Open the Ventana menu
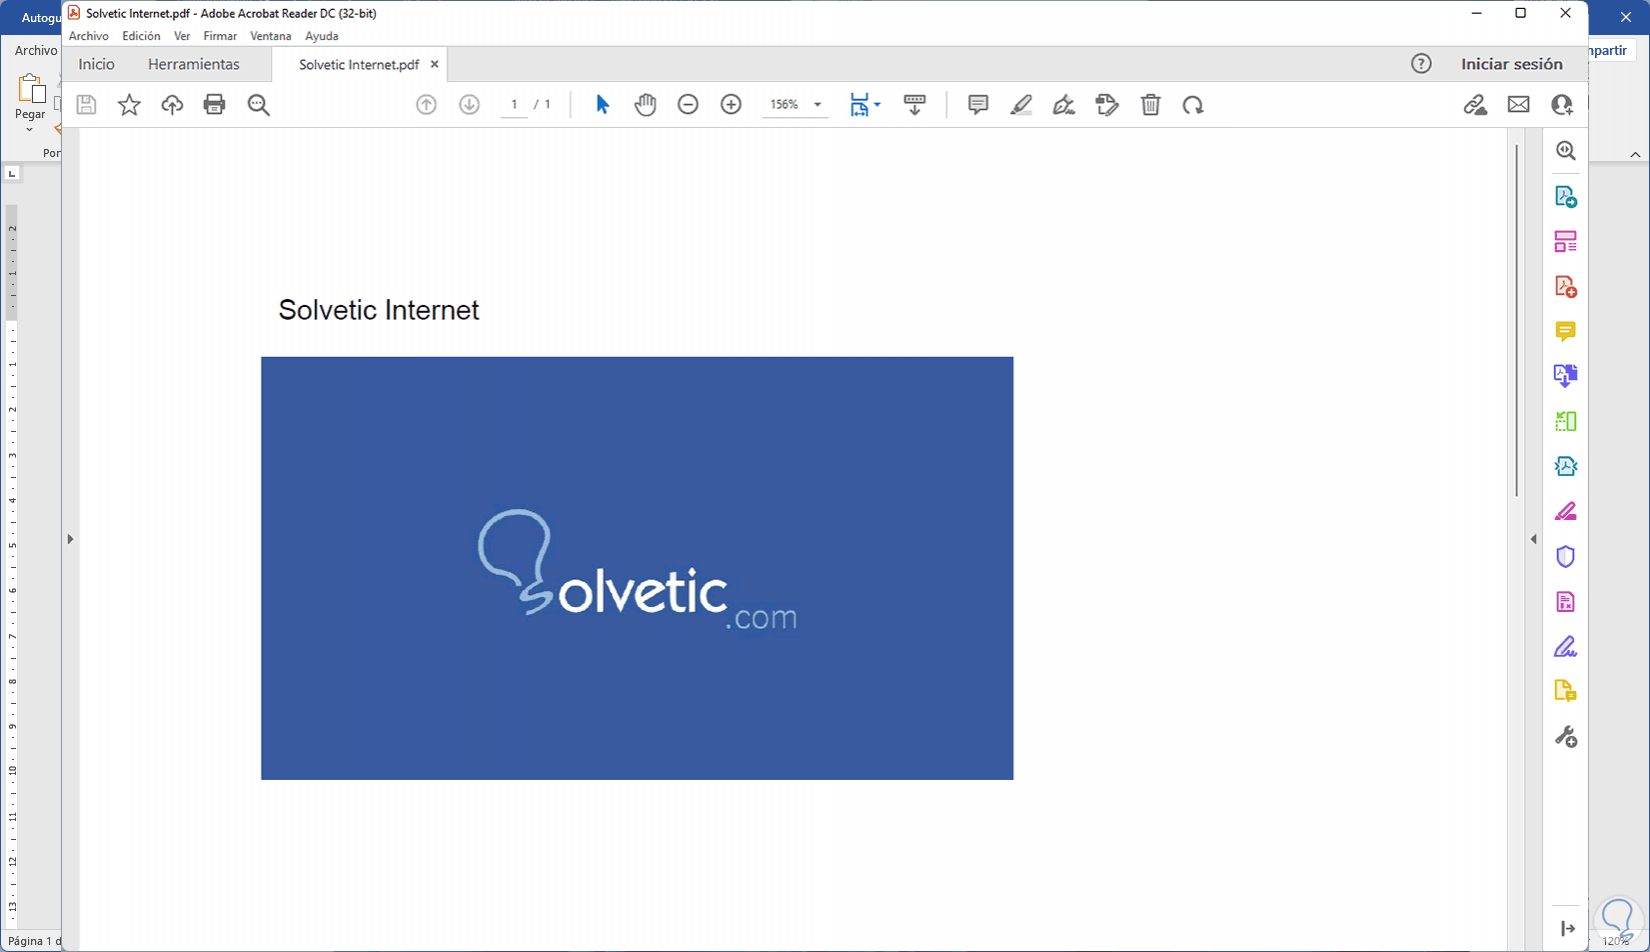The image size is (1650, 952). (x=270, y=36)
